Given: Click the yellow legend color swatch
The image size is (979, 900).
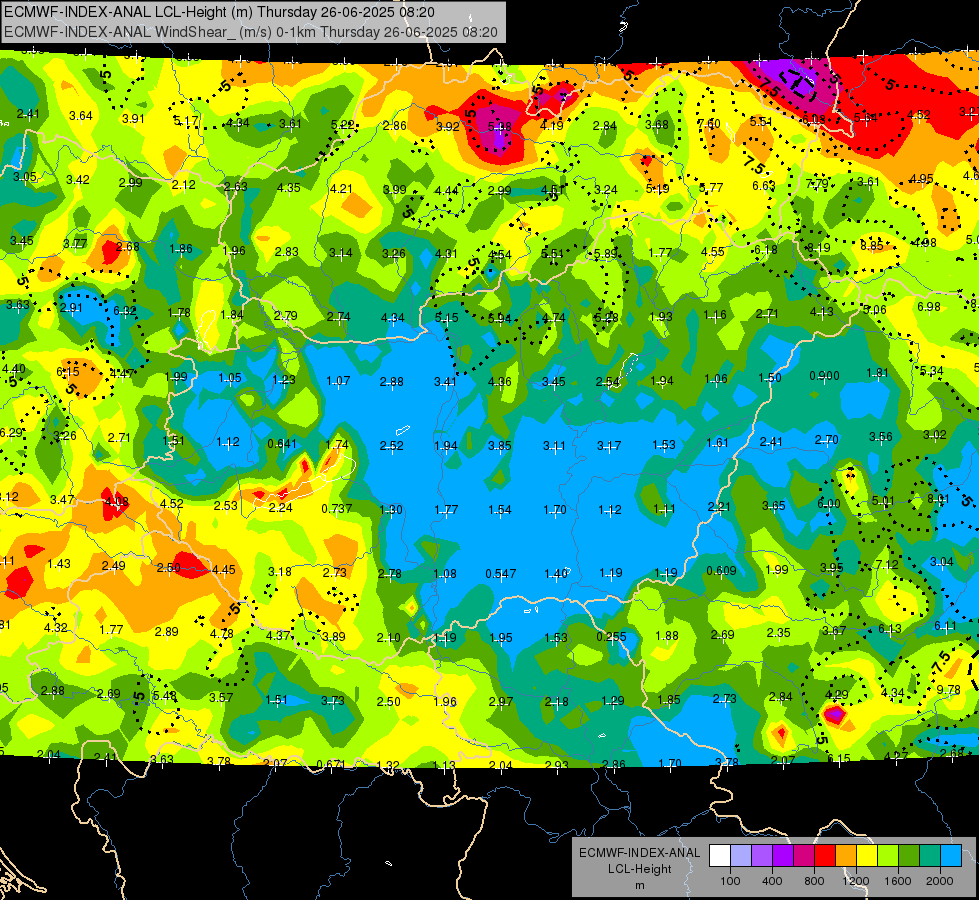Looking at the screenshot, I should [867, 855].
